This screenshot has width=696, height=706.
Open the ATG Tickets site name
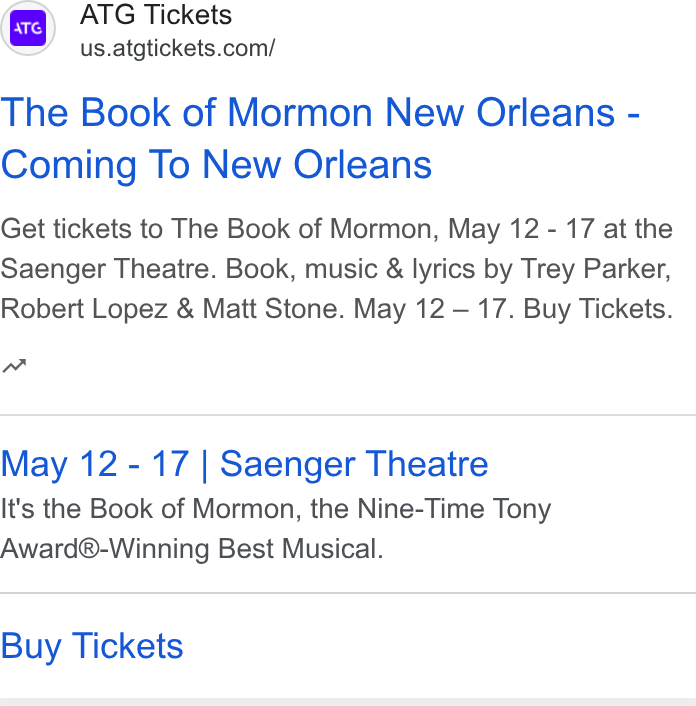click(156, 14)
